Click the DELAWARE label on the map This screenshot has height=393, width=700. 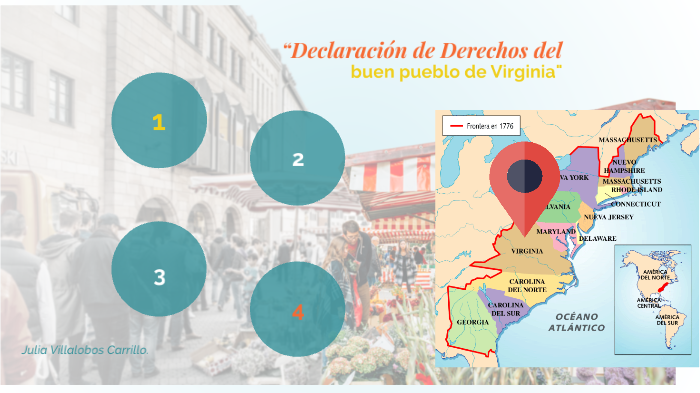tap(597, 238)
